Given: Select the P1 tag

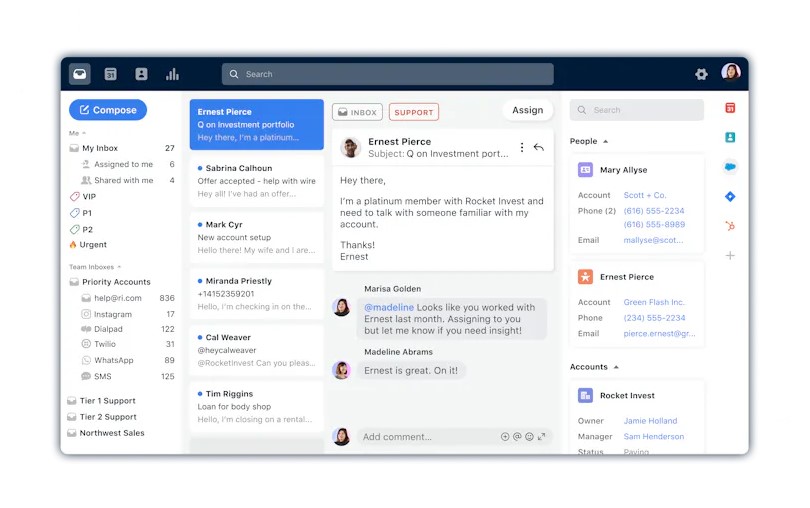Looking at the screenshot, I should (81, 213).
